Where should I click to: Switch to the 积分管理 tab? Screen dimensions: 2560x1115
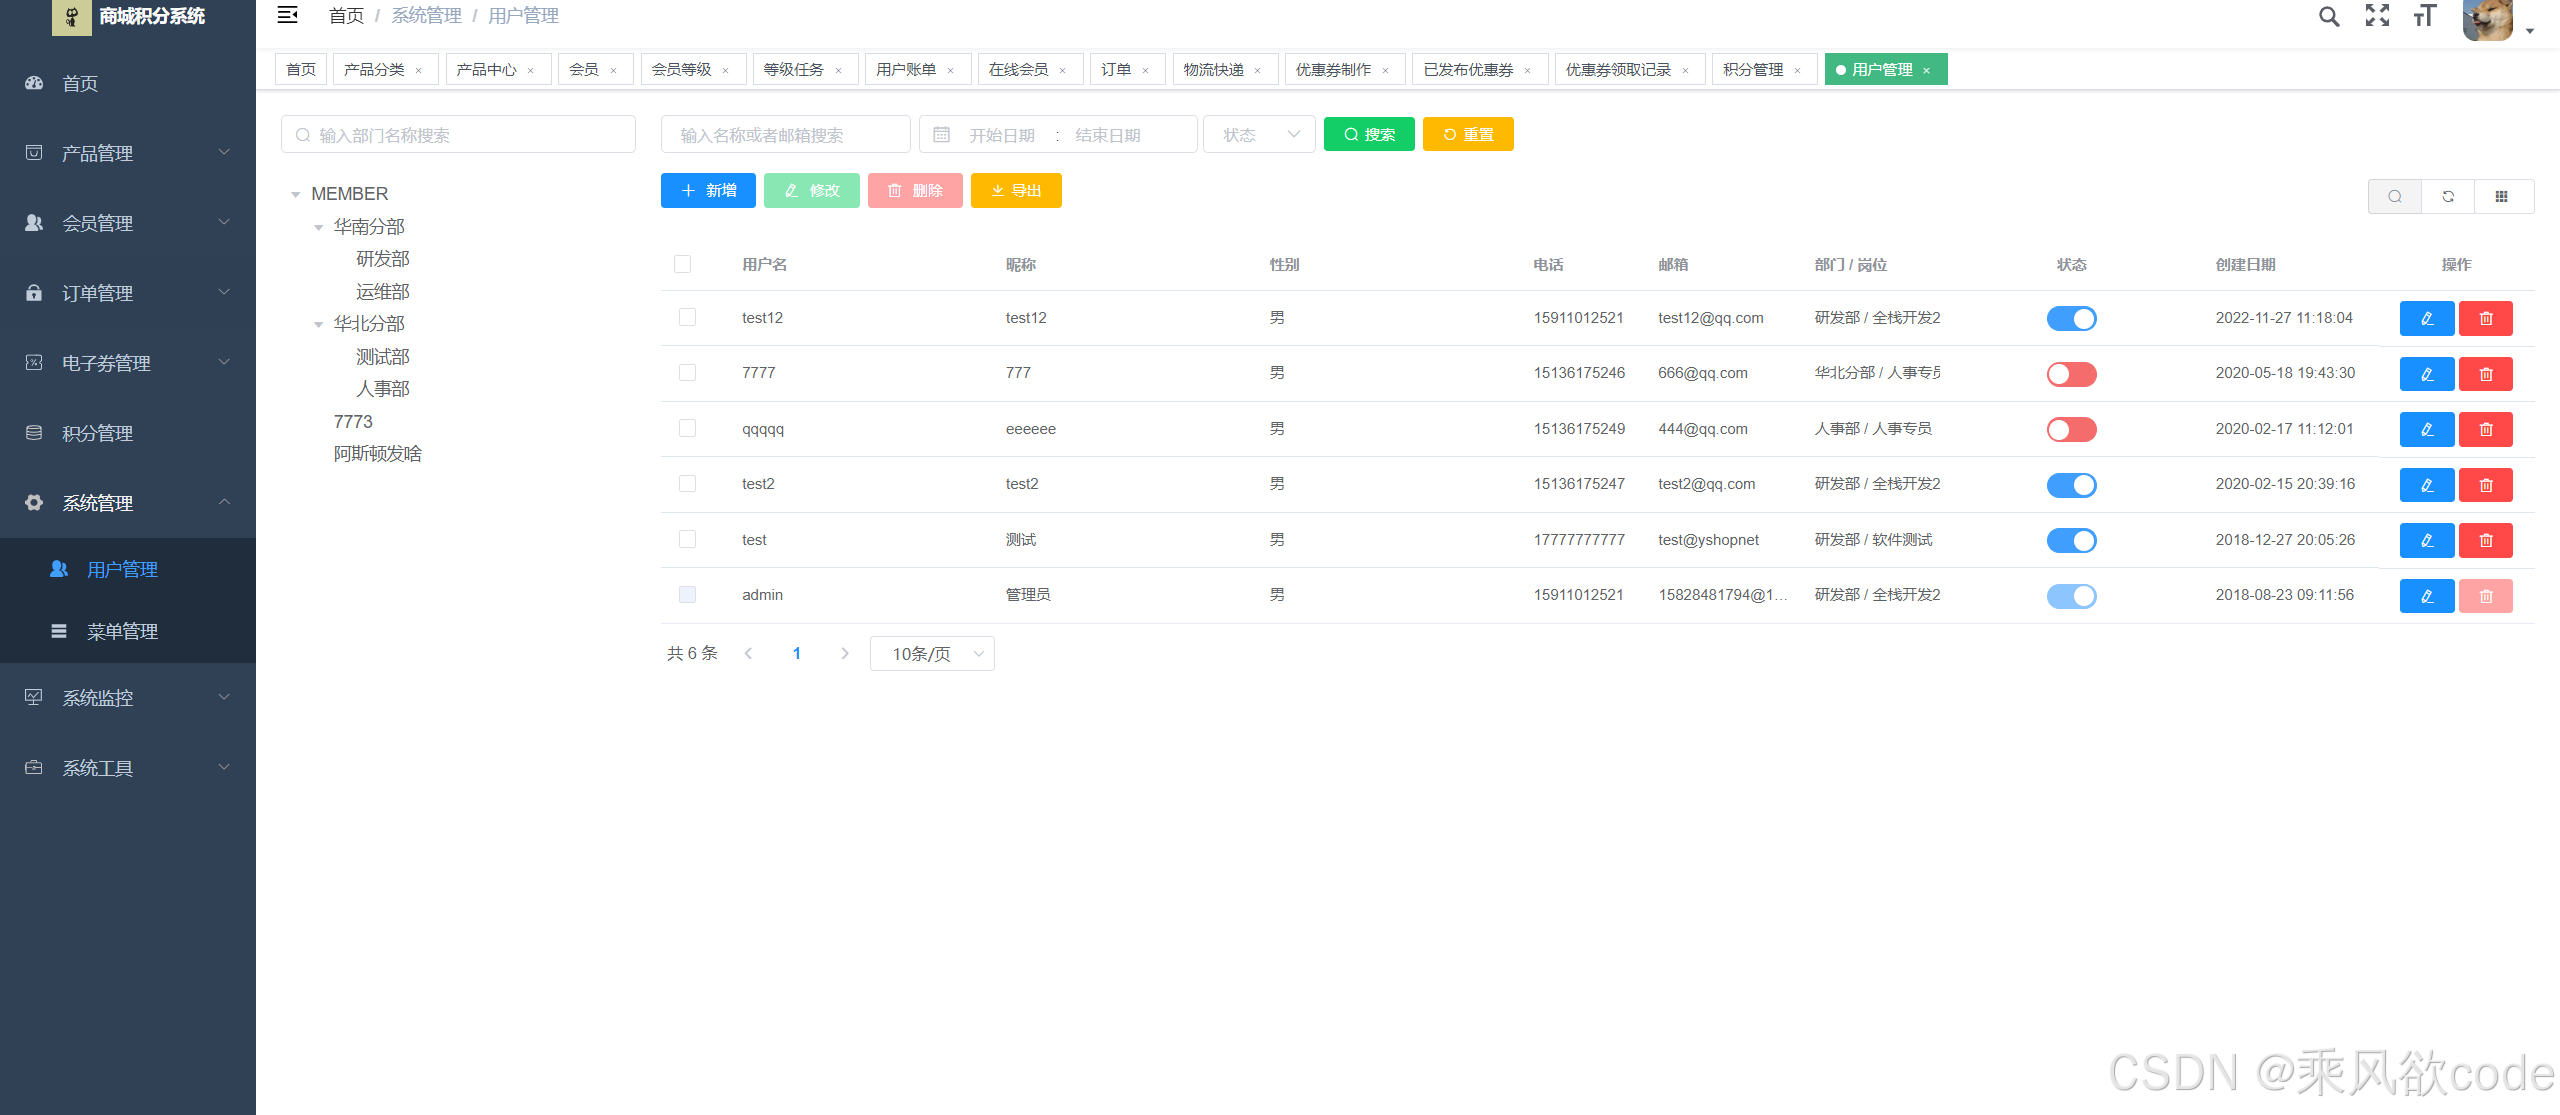1753,69
